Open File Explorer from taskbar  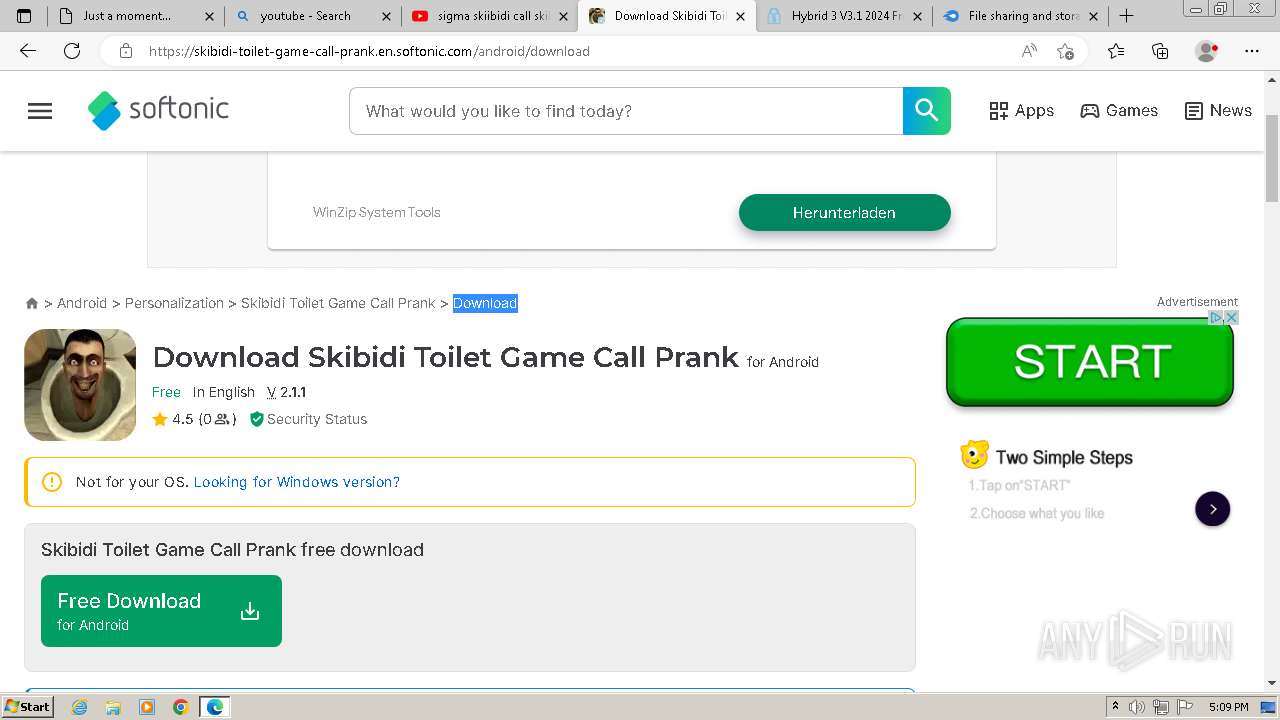click(113, 707)
